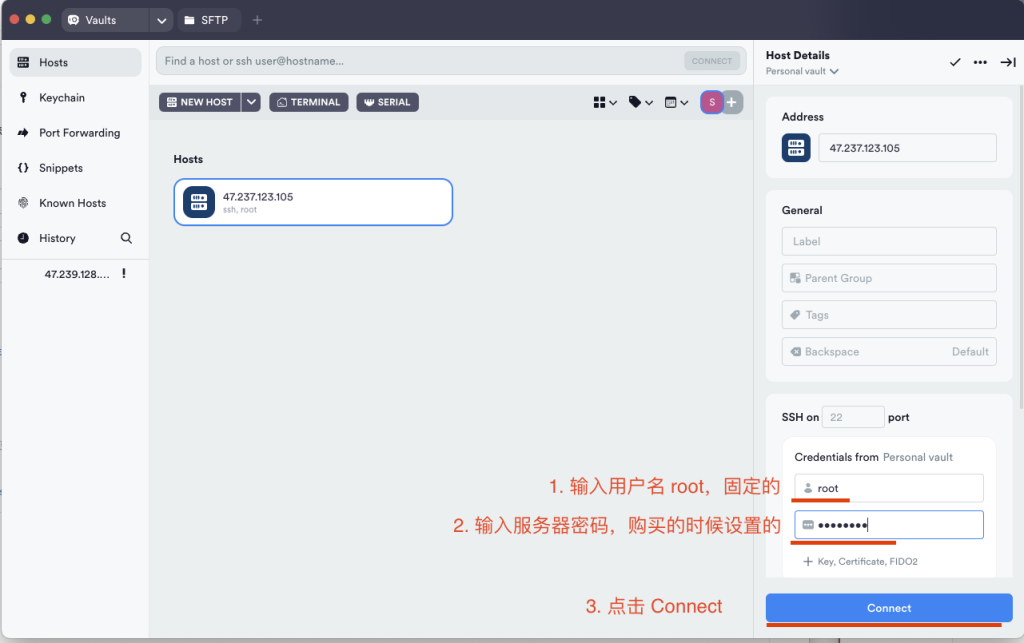Image resolution: width=1024 pixels, height=643 pixels.
Task: Click the CONNECT button in search bar
Action: coord(712,61)
